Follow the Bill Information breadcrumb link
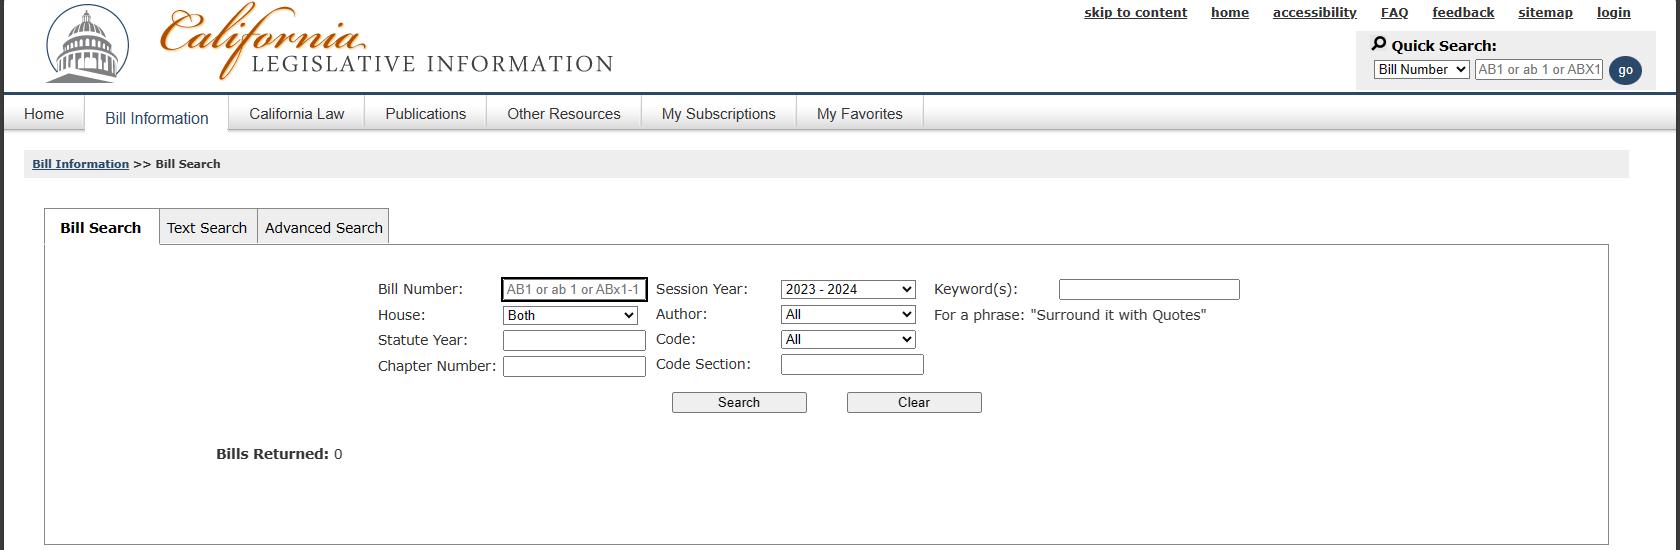This screenshot has height=550, width=1680. point(80,164)
